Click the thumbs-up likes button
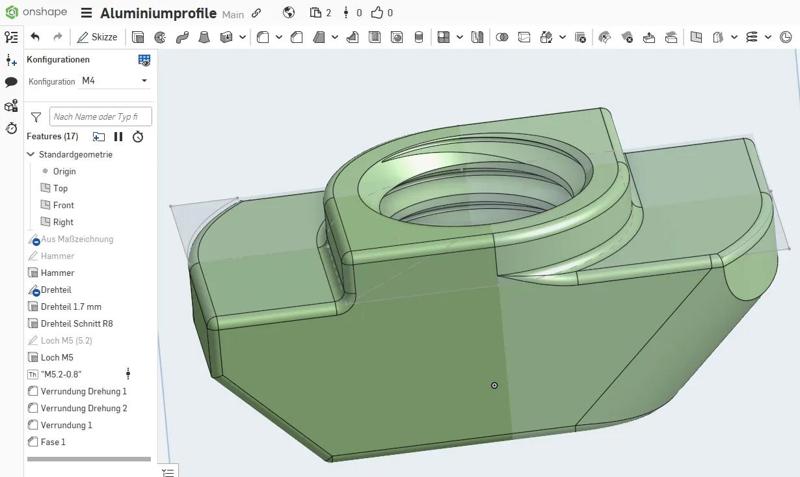Image resolution: width=800 pixels, height=477 pixels. click(382, 13)
